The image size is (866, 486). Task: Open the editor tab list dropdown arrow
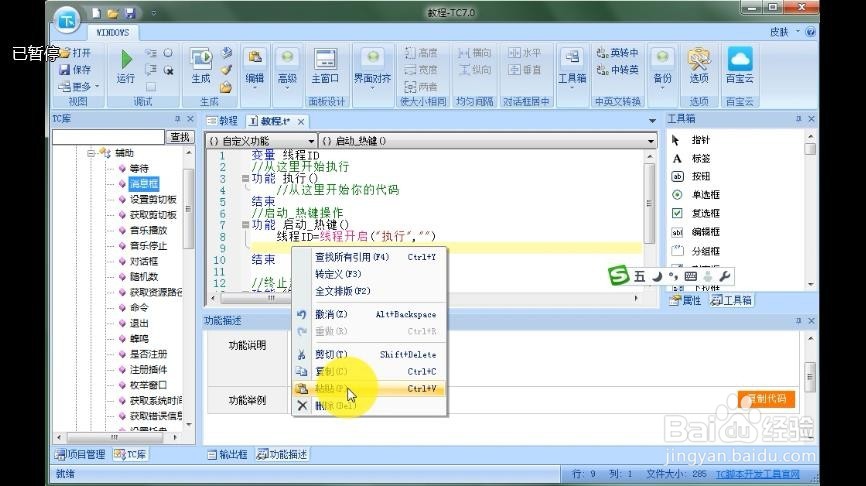coord(652,120)
